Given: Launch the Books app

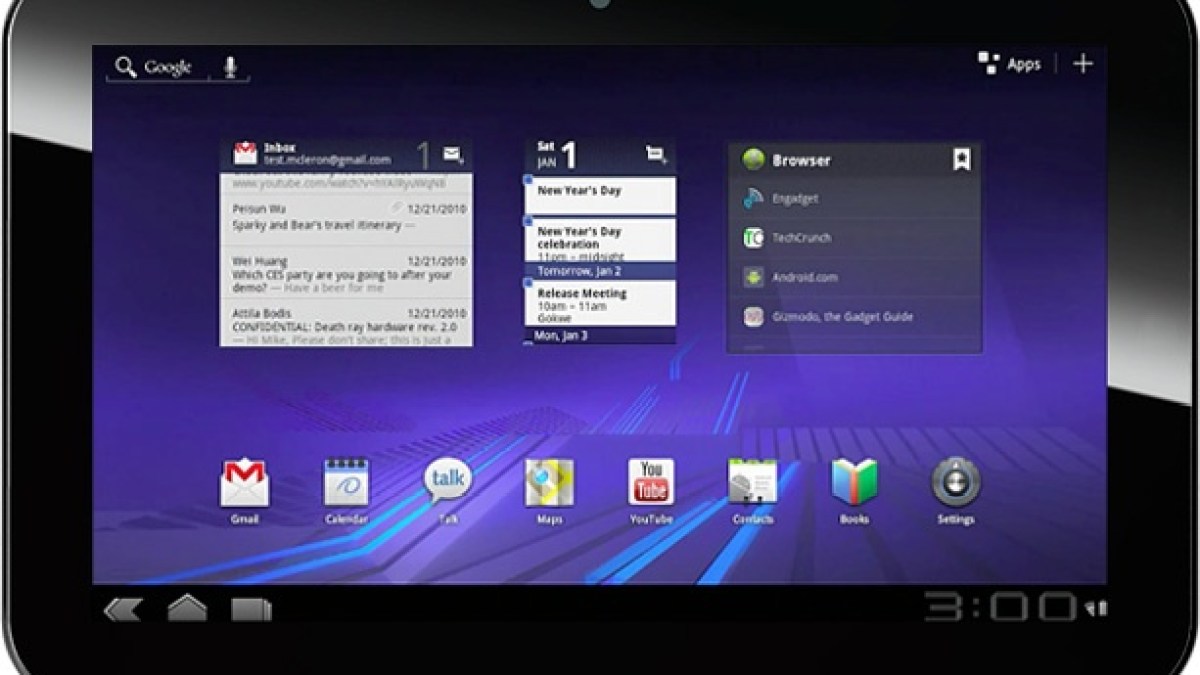Looking at the screenshot, I should [x=854, y=484].
